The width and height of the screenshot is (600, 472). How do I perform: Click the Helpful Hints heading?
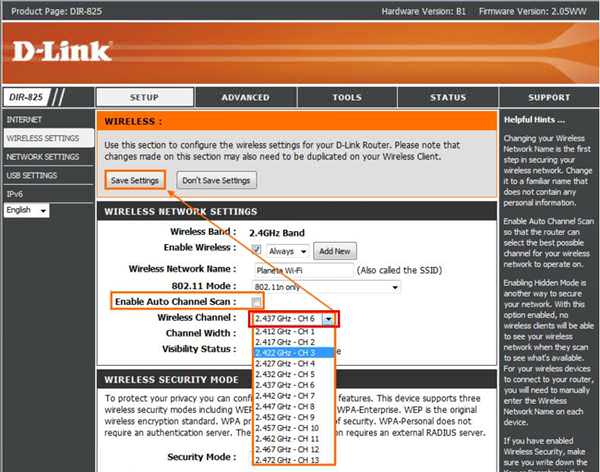coord(534,120)
